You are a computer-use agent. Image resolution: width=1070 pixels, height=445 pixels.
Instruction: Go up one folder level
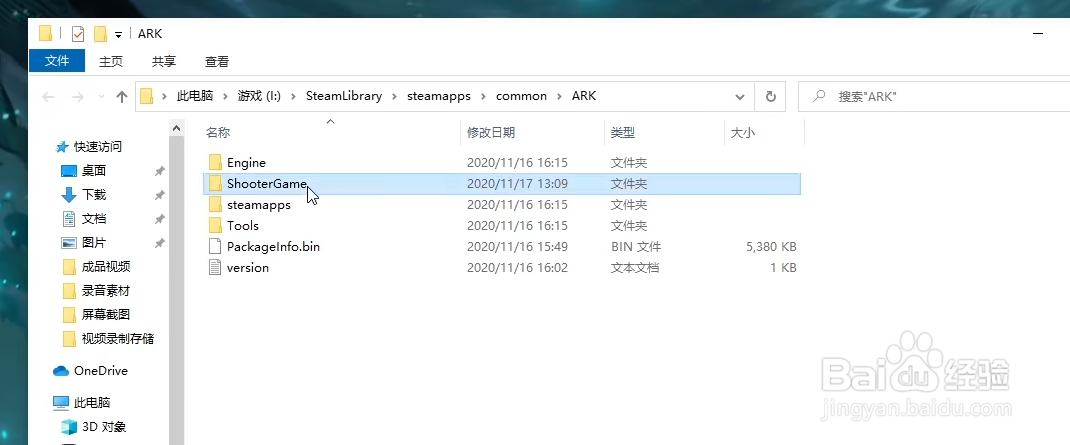(122, 97)
